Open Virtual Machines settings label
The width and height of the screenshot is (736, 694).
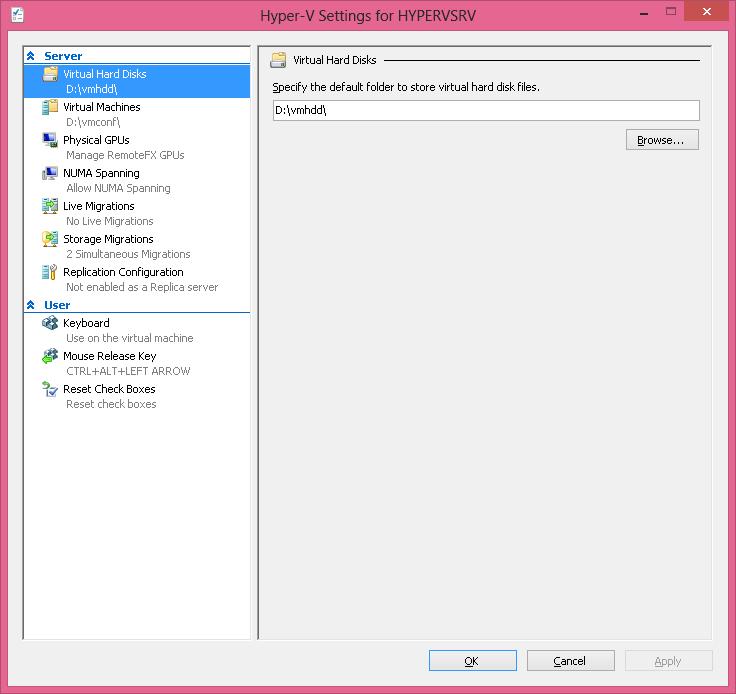pyautogui.click(x=101, y=107)
